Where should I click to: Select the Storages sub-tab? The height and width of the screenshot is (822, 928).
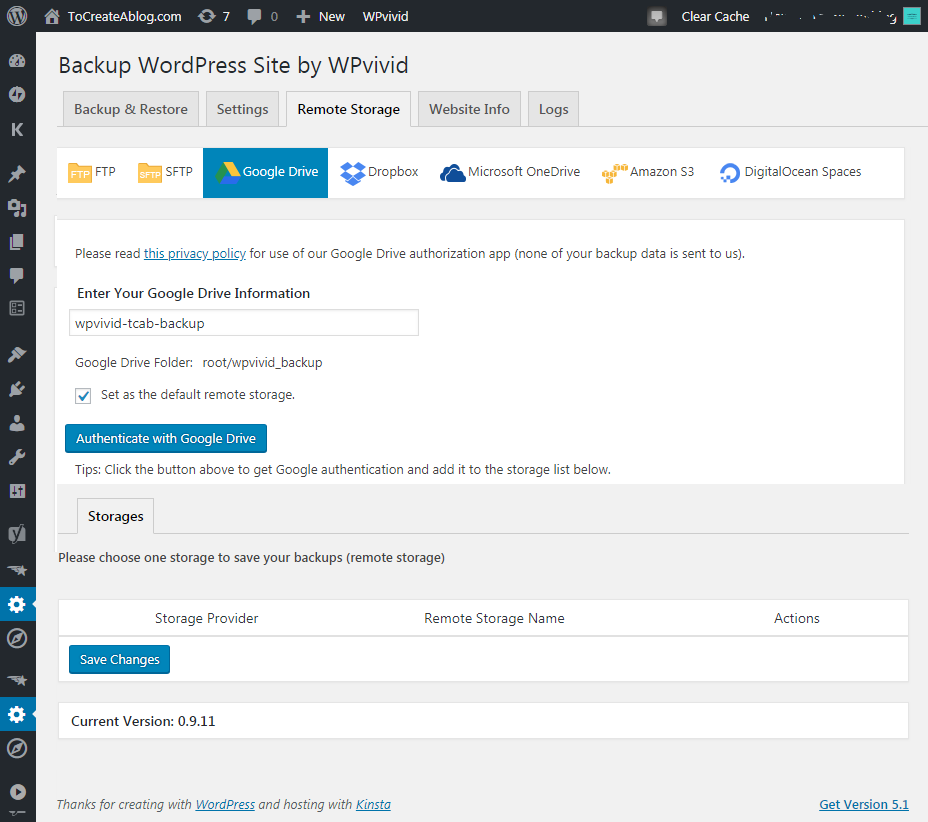click(115, 516)
